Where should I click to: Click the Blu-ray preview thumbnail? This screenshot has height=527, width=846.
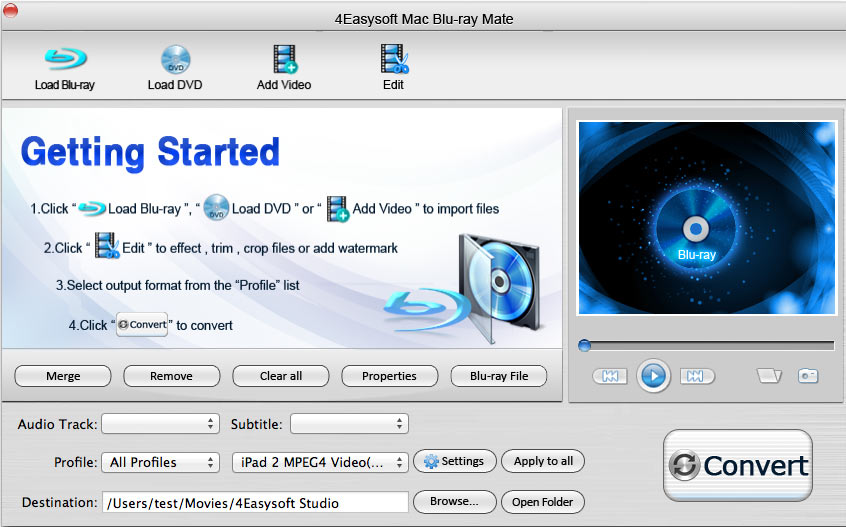coord(707,218)
